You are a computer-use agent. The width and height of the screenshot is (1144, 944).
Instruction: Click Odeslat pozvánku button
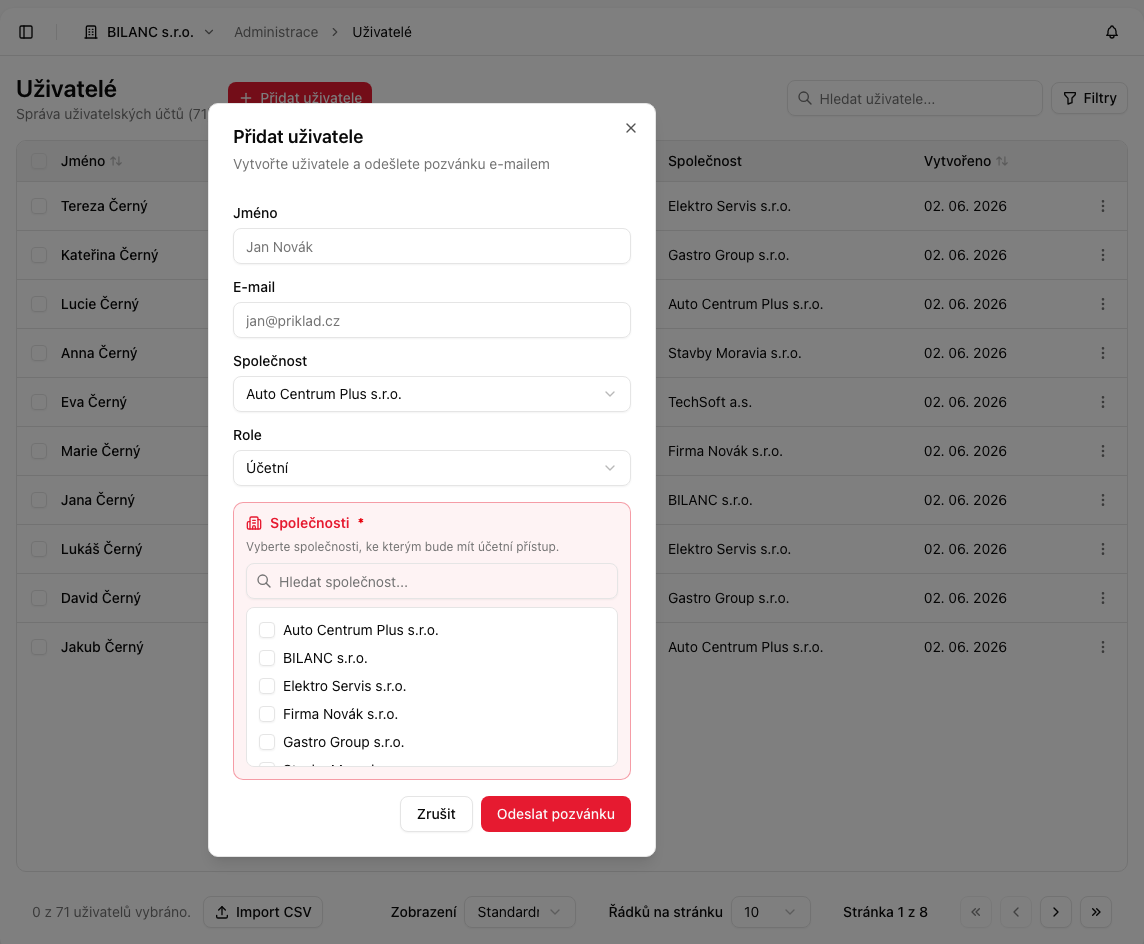pyautogui.click(x=556, y=814)
